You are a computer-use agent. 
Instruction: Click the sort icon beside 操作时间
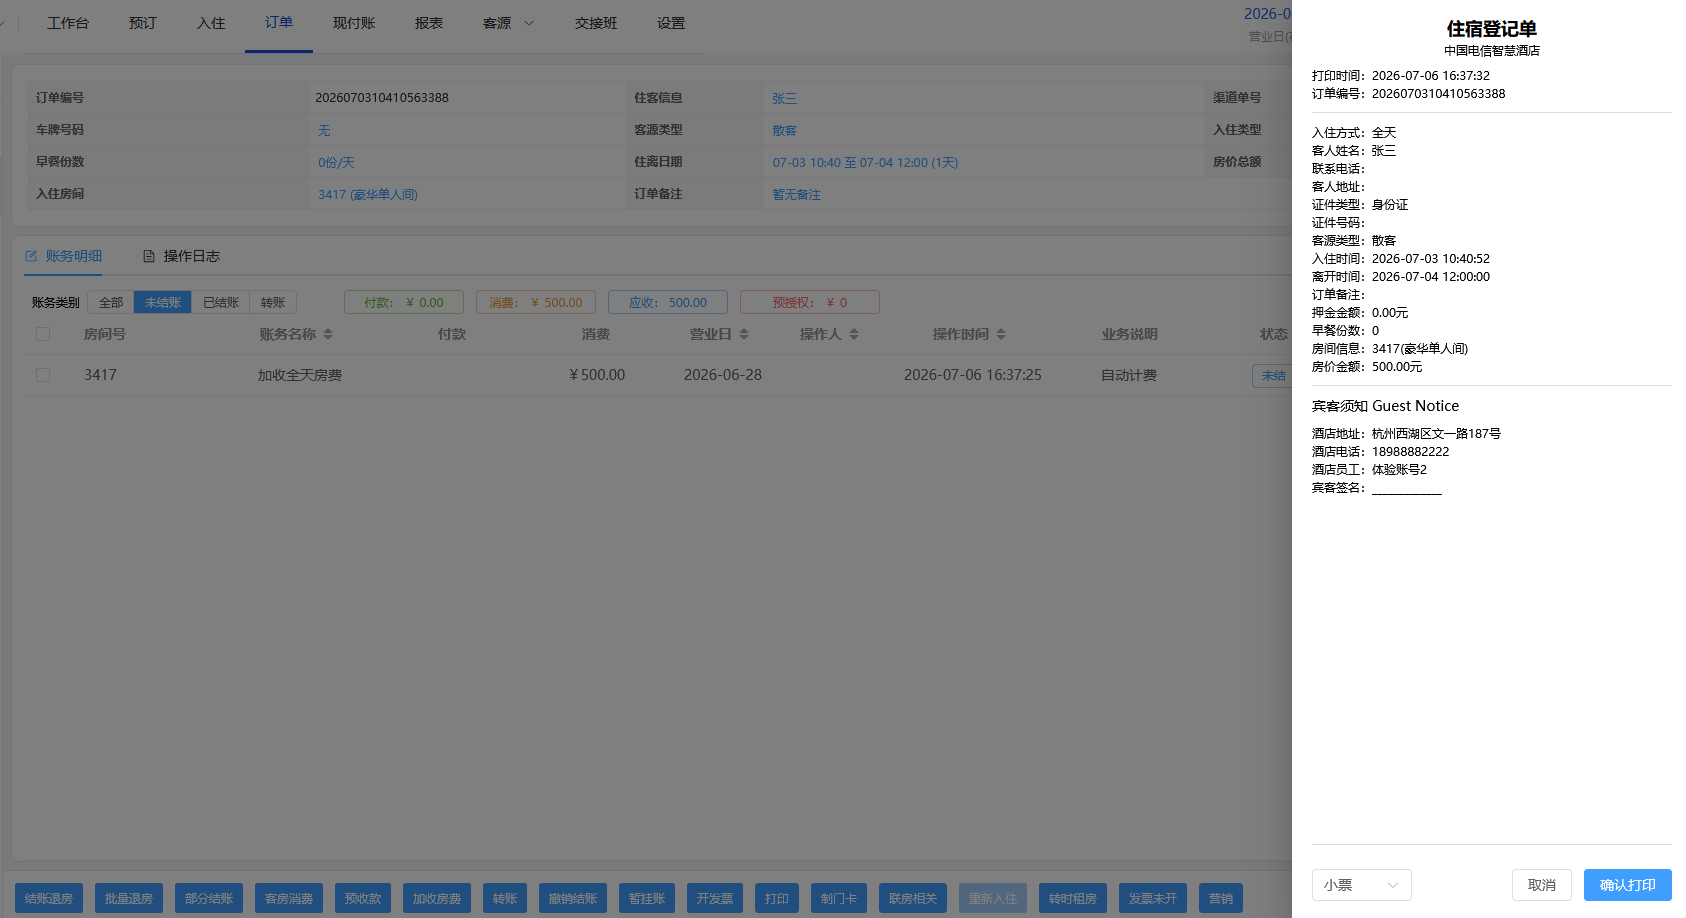point(1001,334)
